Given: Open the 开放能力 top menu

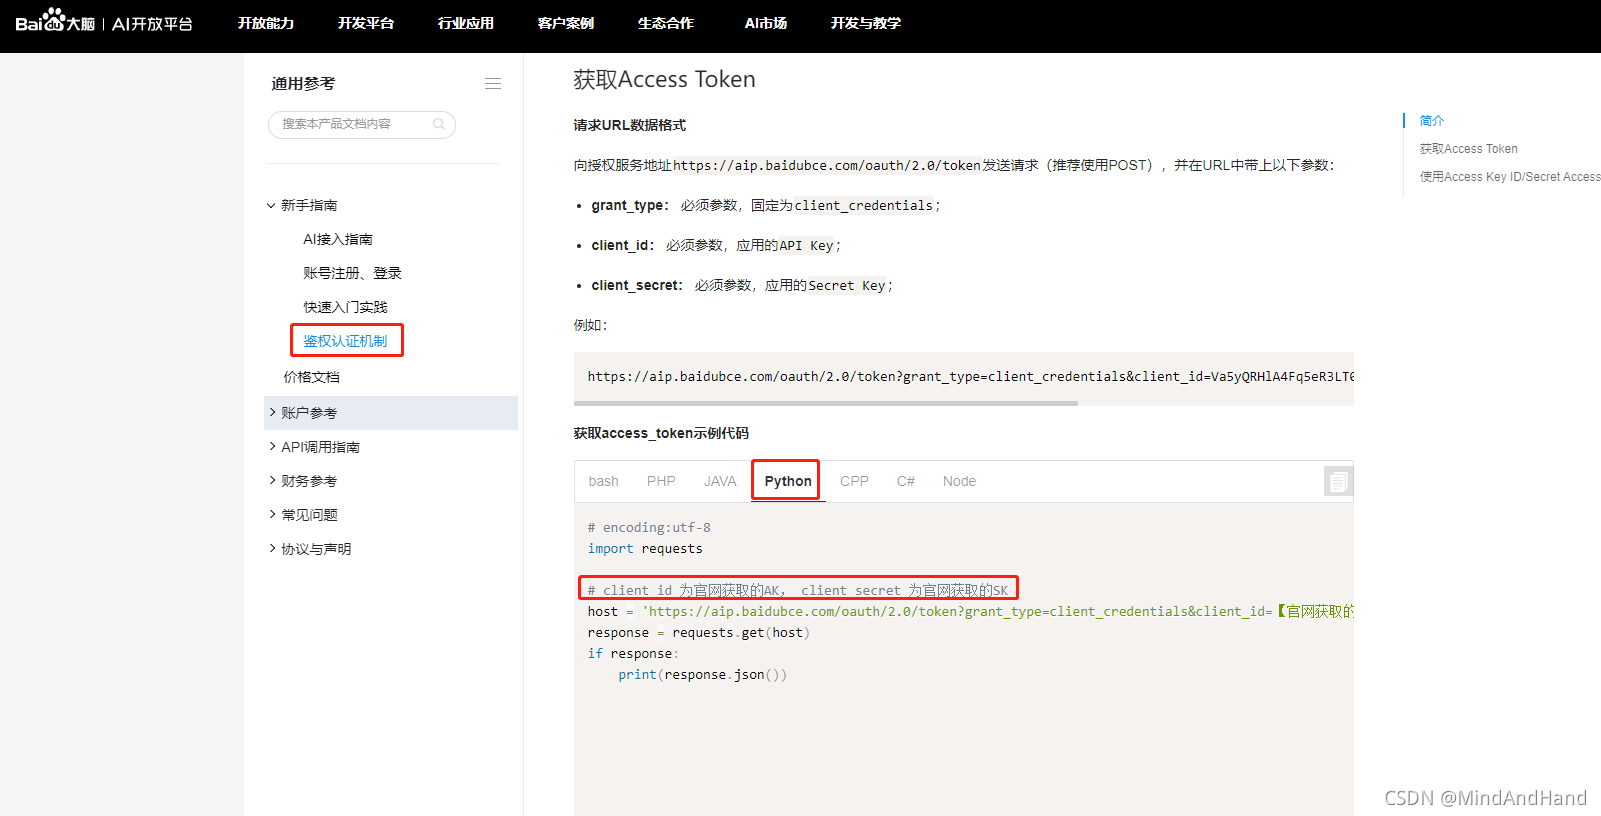Looking at the screenshot, I should pyautogui.click(x=266, y=23).
